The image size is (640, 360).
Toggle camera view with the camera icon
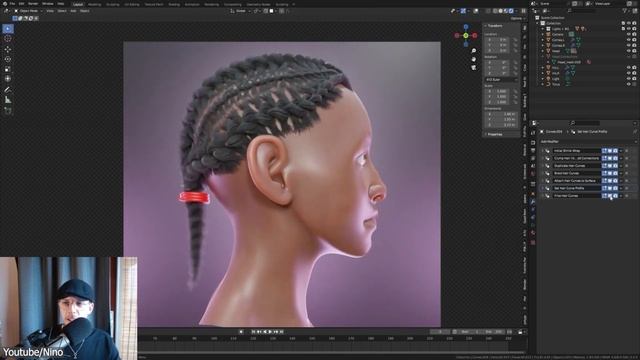click(473, 68)
